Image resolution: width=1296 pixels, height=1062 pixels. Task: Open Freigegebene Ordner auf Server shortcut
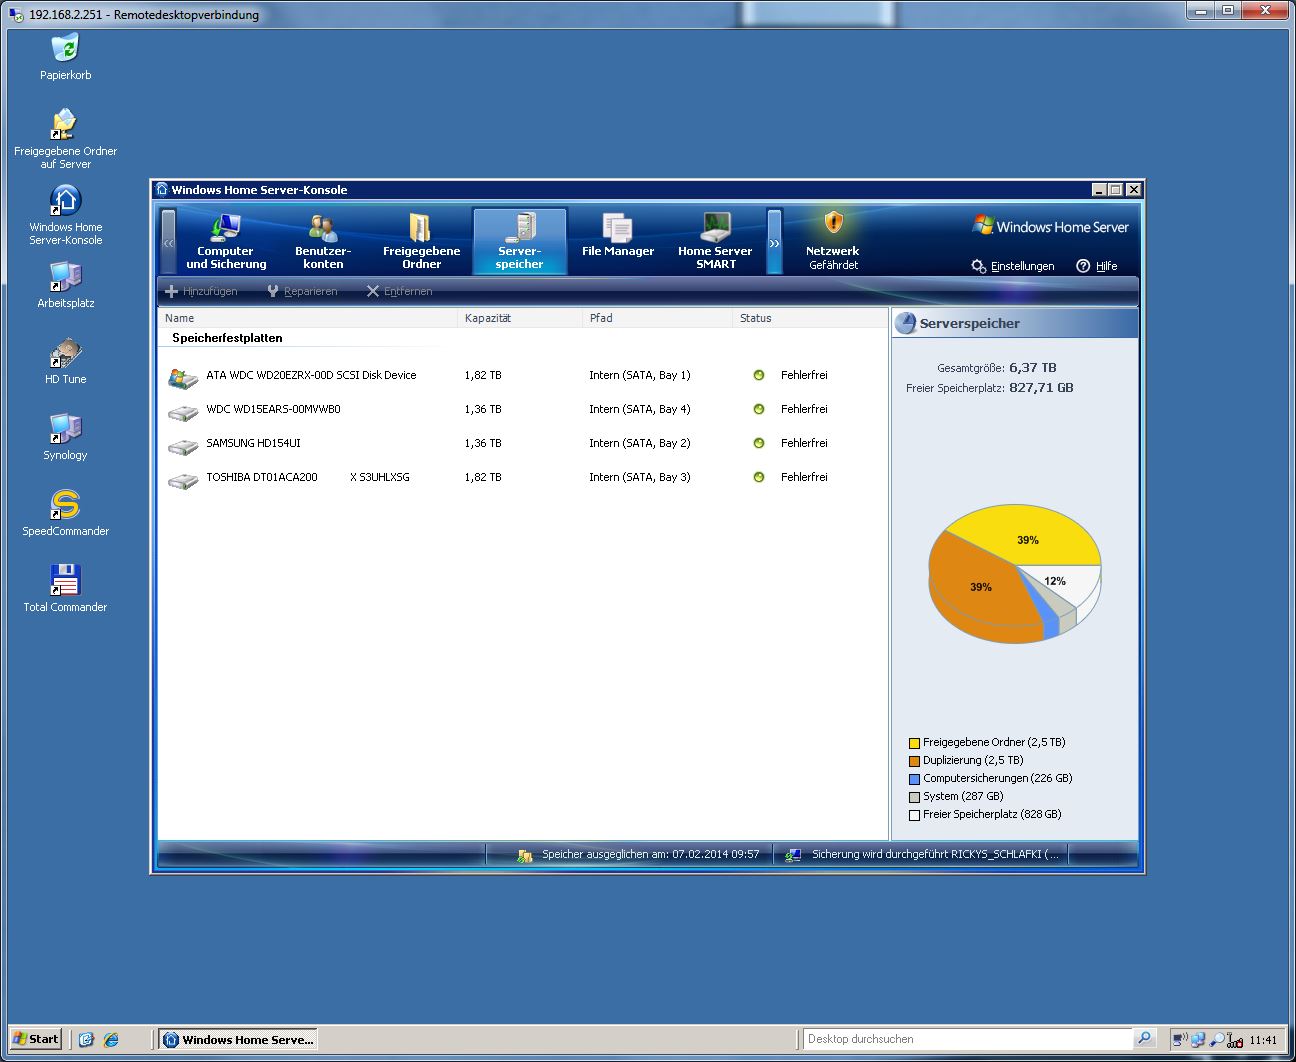(x=65, y=138)
